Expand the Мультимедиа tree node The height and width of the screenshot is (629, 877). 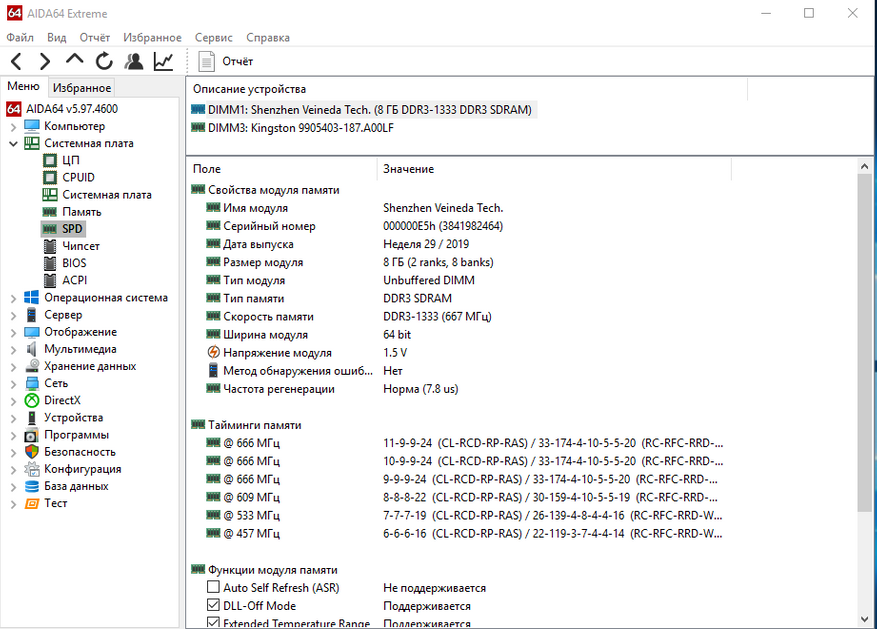point(13,350)
